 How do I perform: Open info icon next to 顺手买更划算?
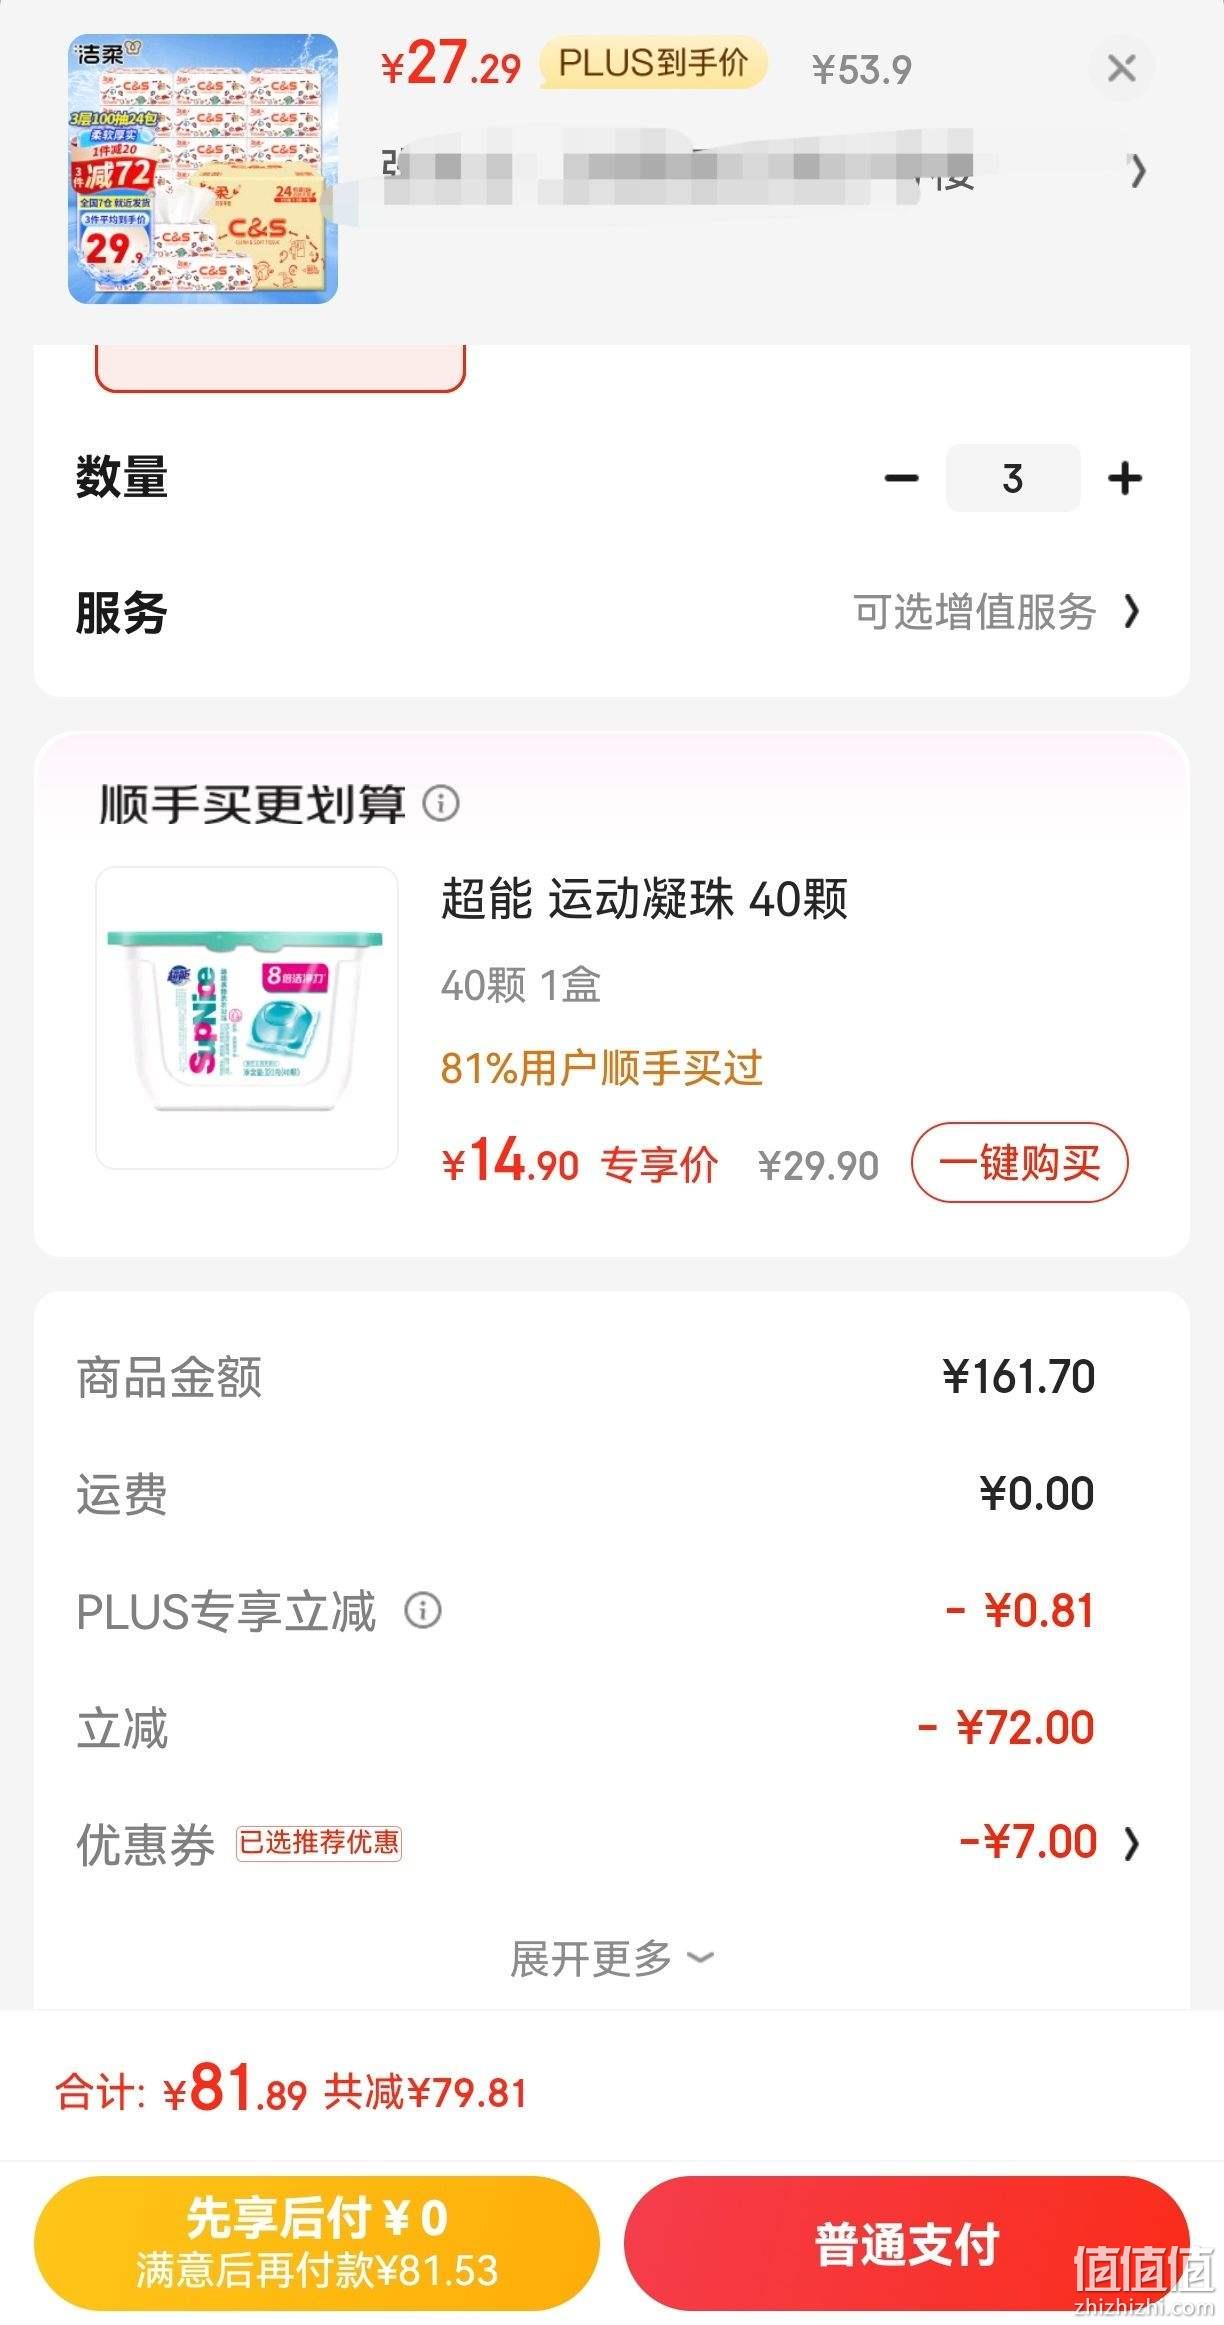[441, 803]
